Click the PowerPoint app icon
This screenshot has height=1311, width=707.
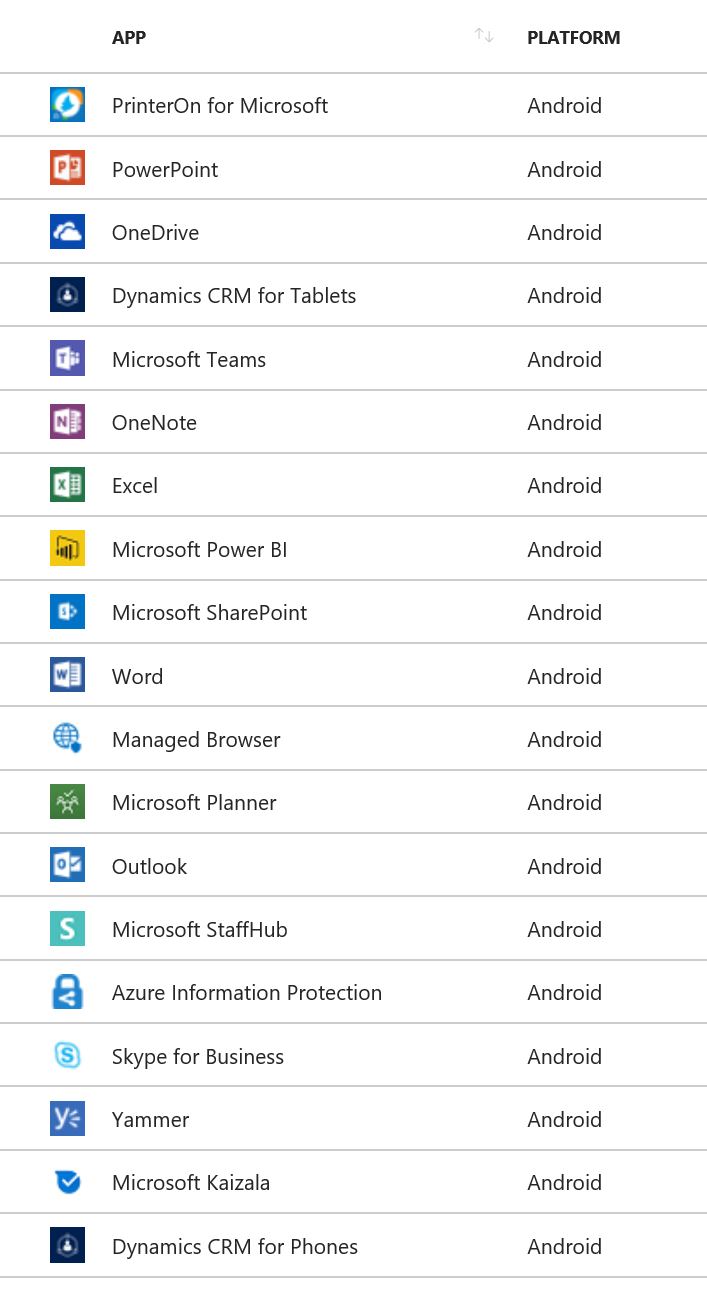click(x=67, y=168)
